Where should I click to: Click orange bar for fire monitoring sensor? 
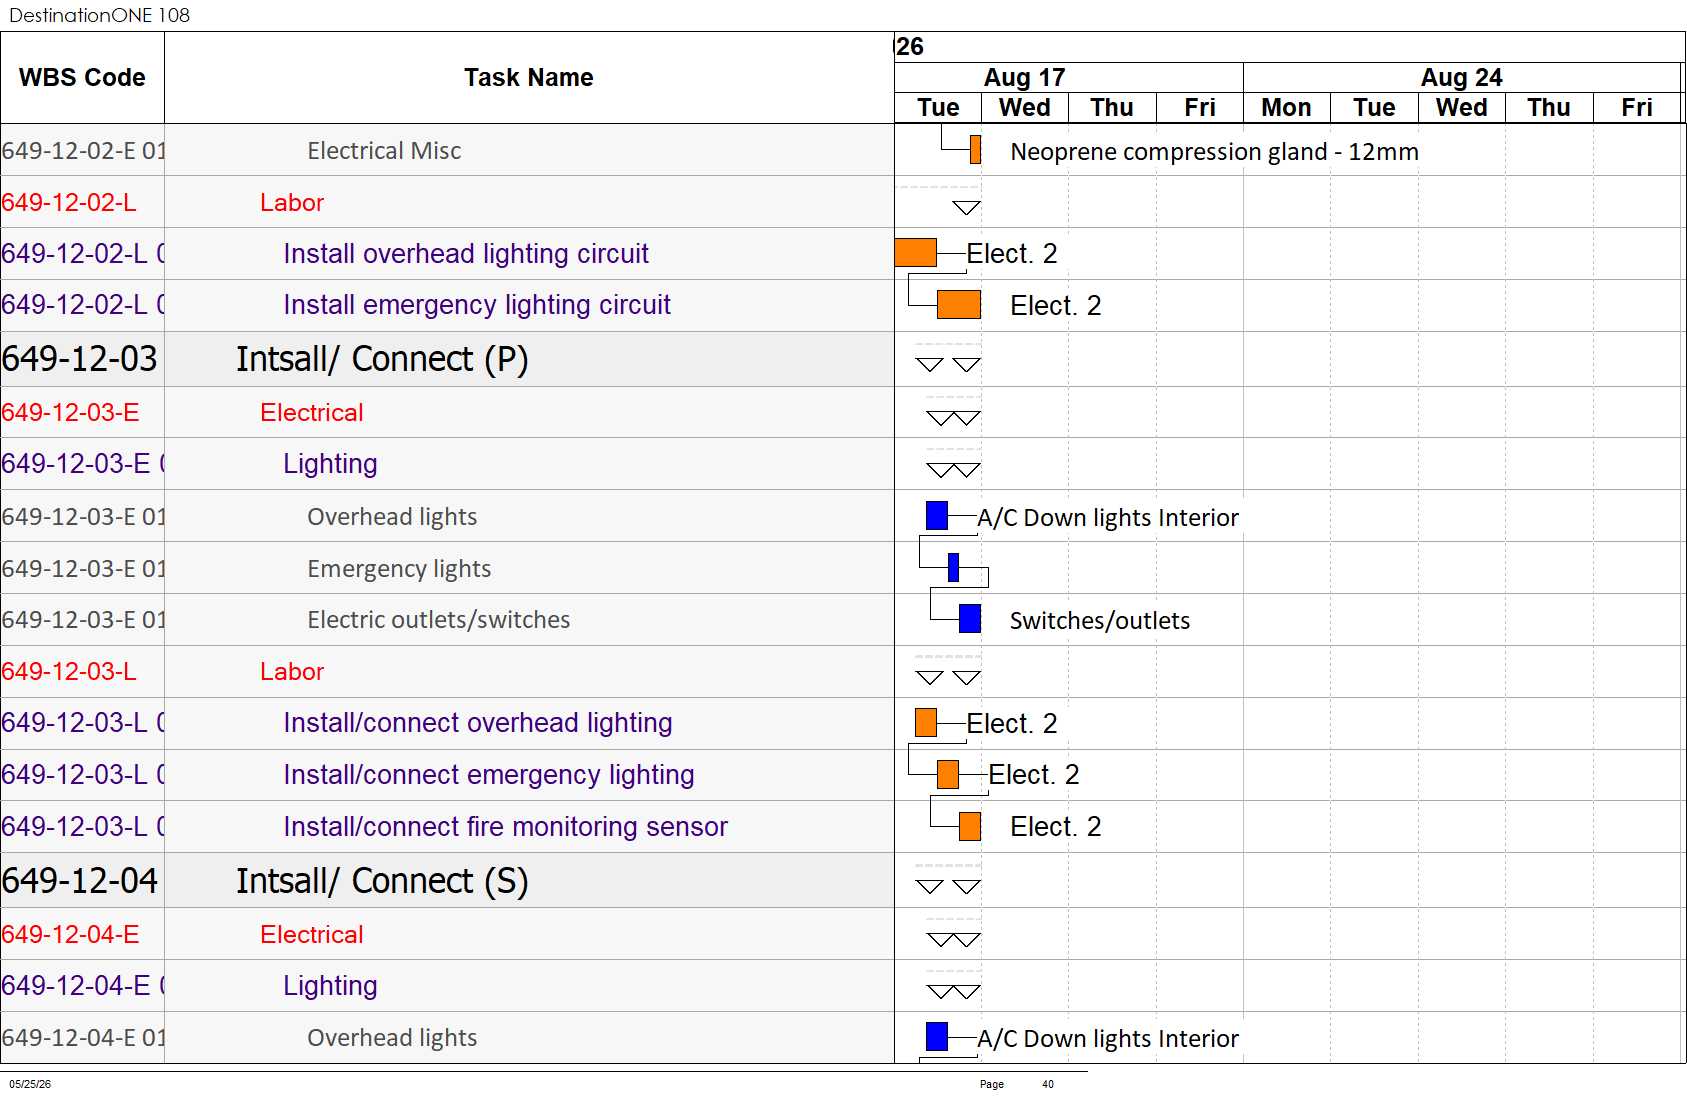click(x=970, y=826)
